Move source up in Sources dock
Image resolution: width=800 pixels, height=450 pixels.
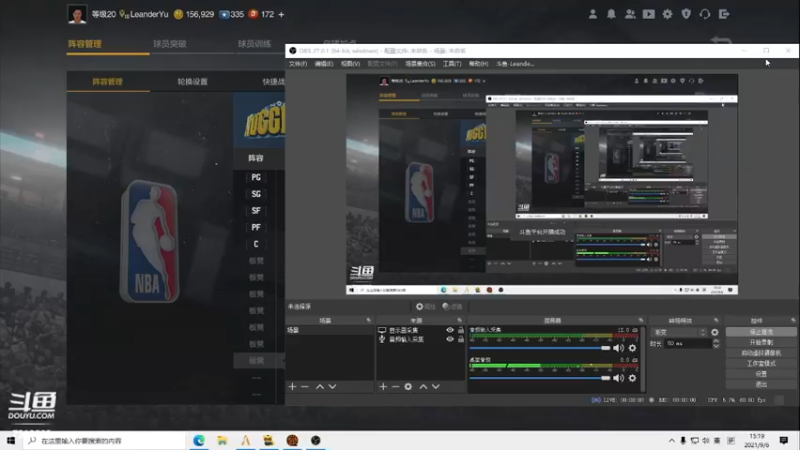coord(423,387)
